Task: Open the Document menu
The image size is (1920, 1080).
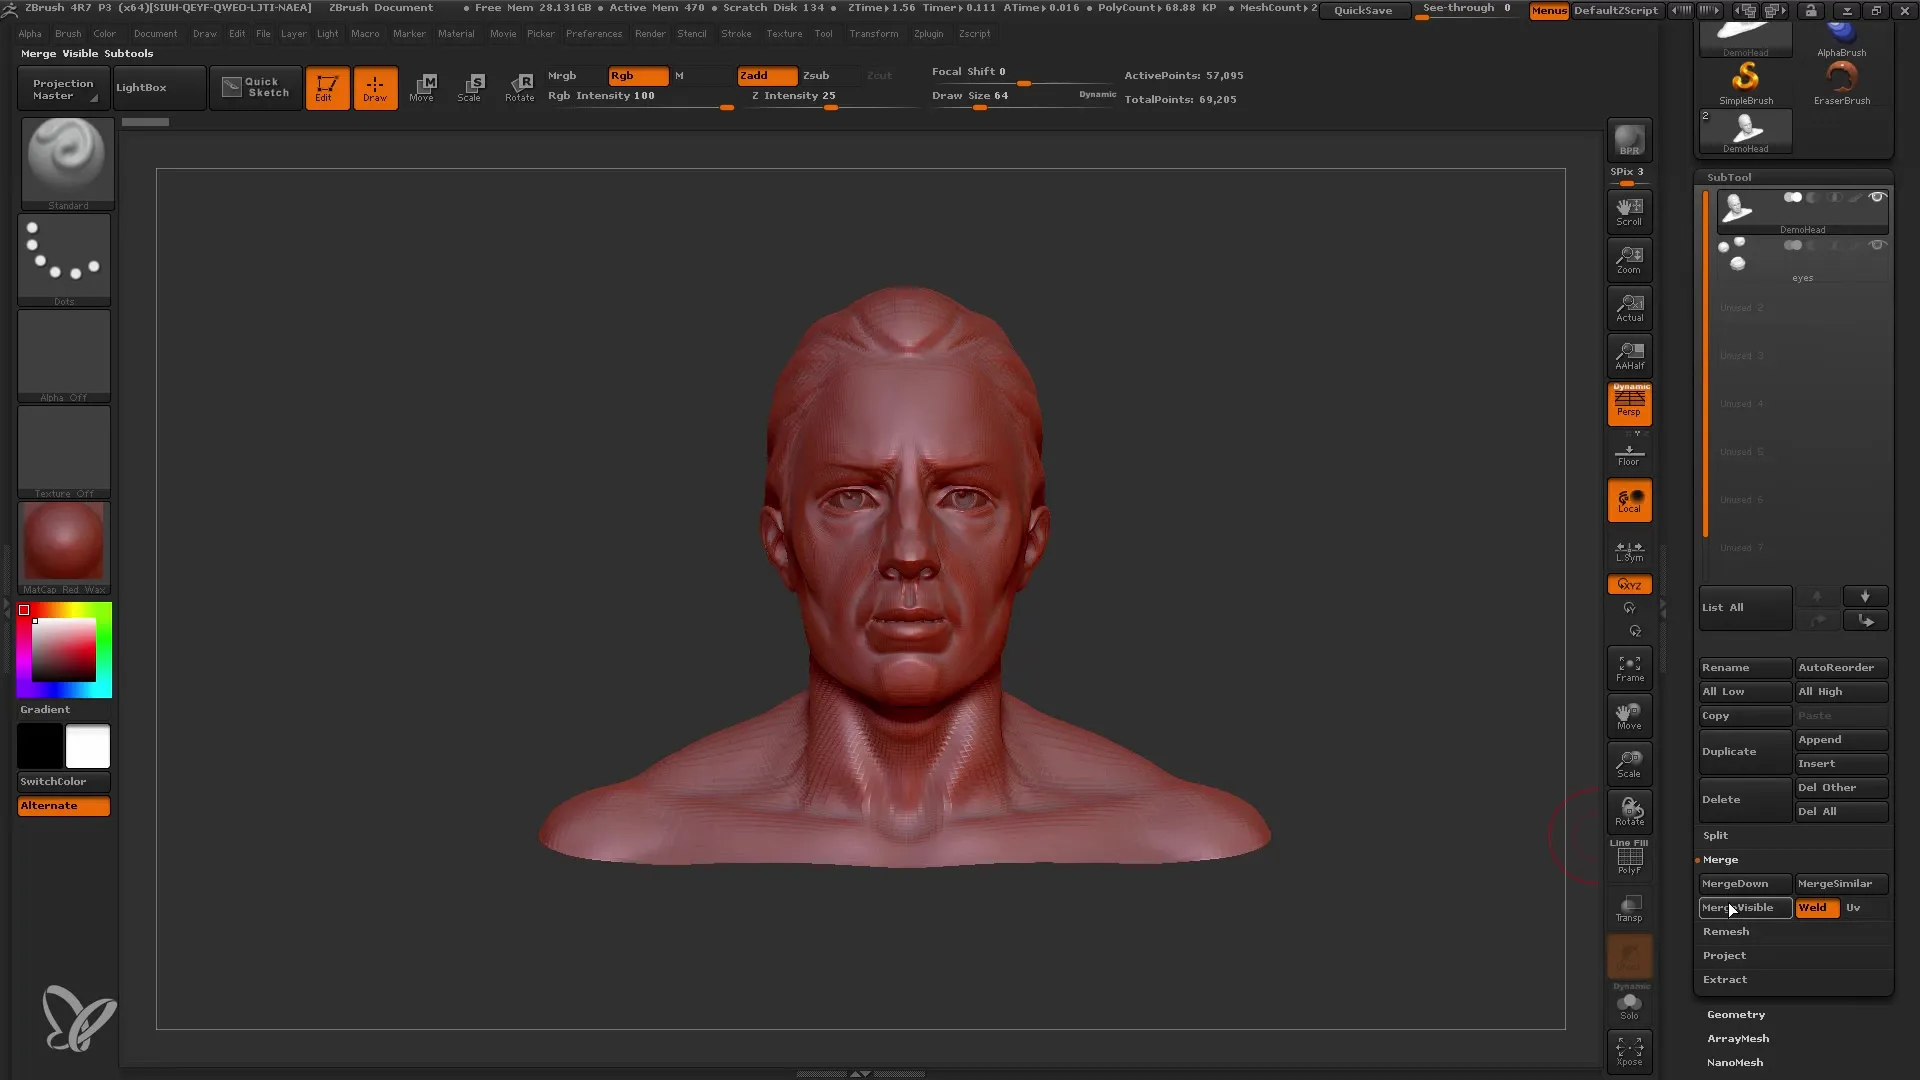Action: click(155, 34)
